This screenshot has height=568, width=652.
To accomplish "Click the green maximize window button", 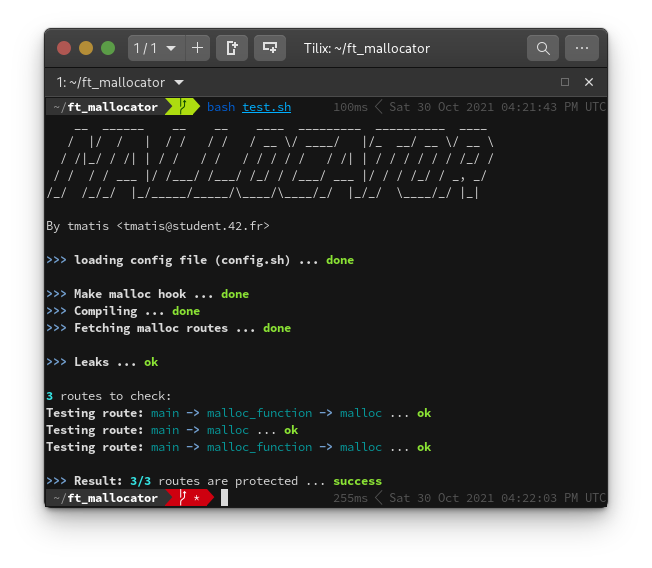I will (108, 48).
